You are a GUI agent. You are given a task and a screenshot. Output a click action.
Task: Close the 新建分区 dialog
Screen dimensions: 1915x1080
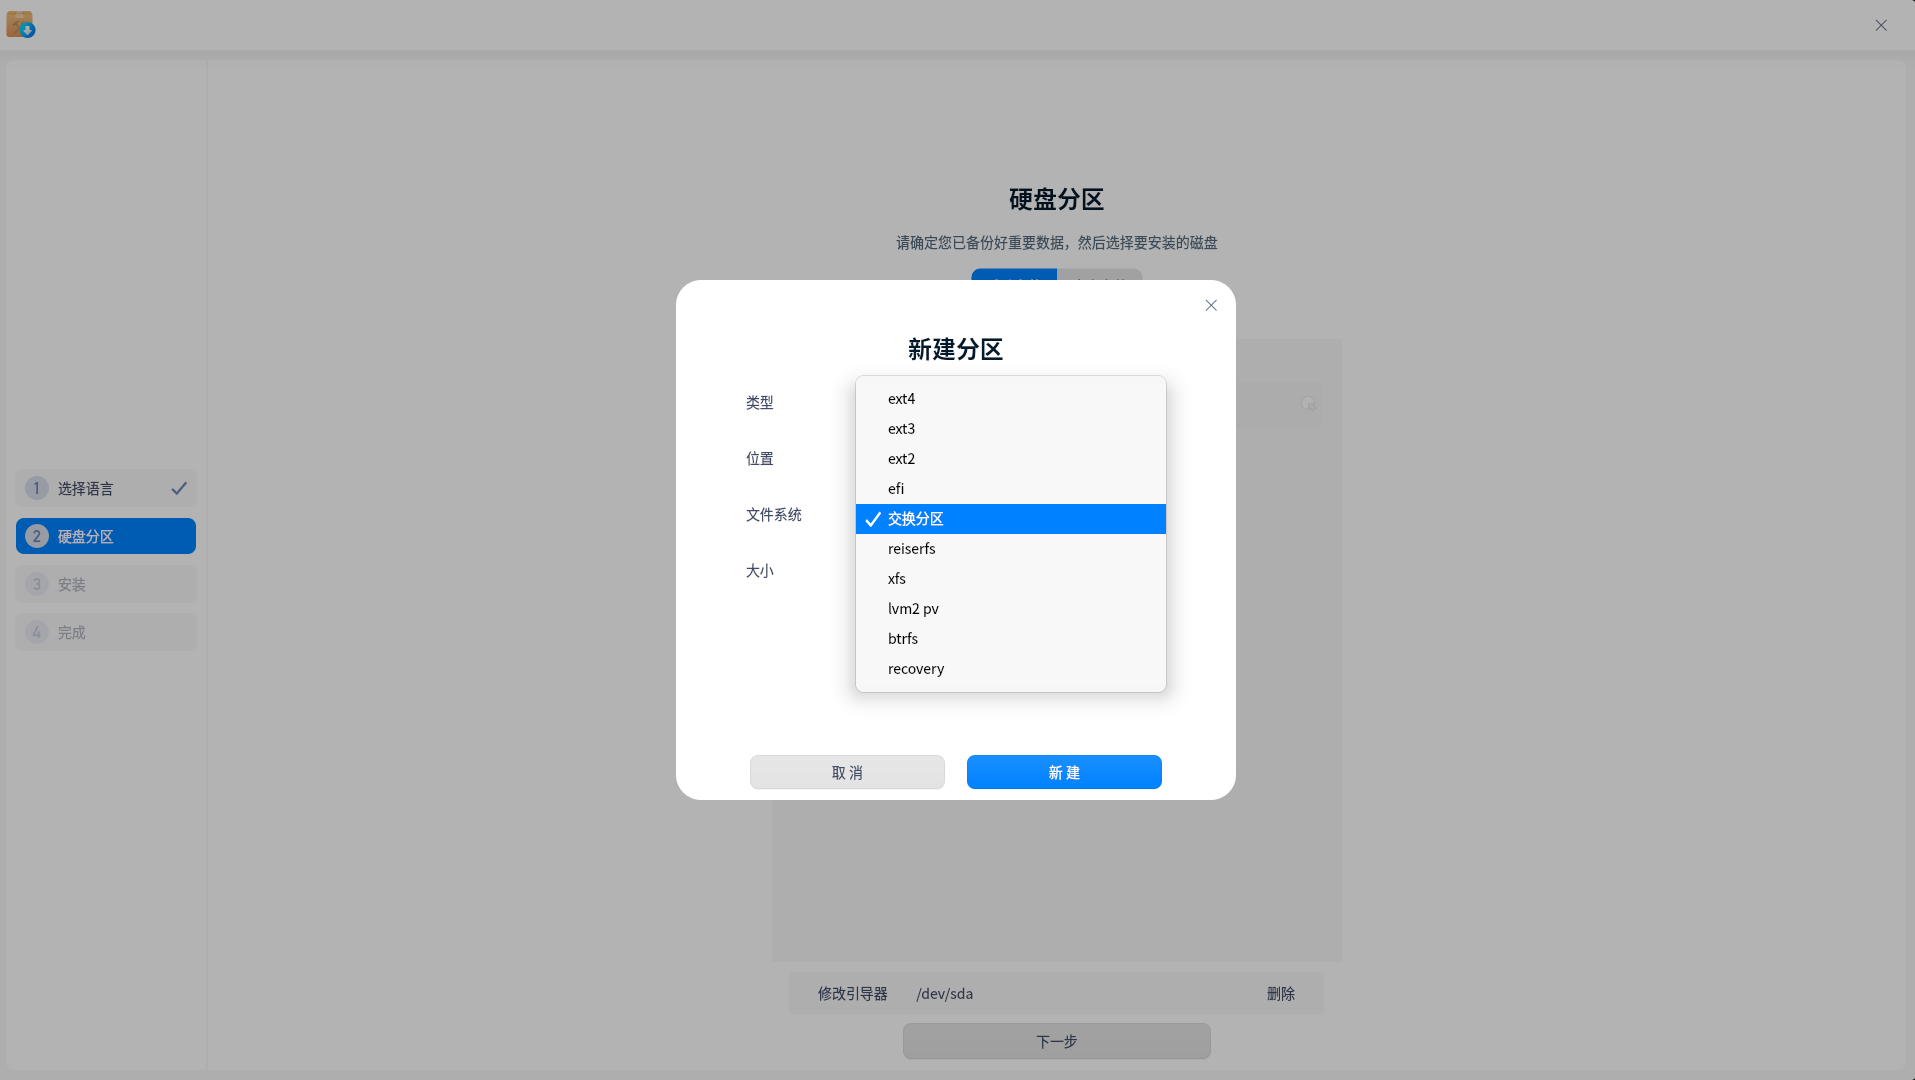click(x=1211, y=305)
